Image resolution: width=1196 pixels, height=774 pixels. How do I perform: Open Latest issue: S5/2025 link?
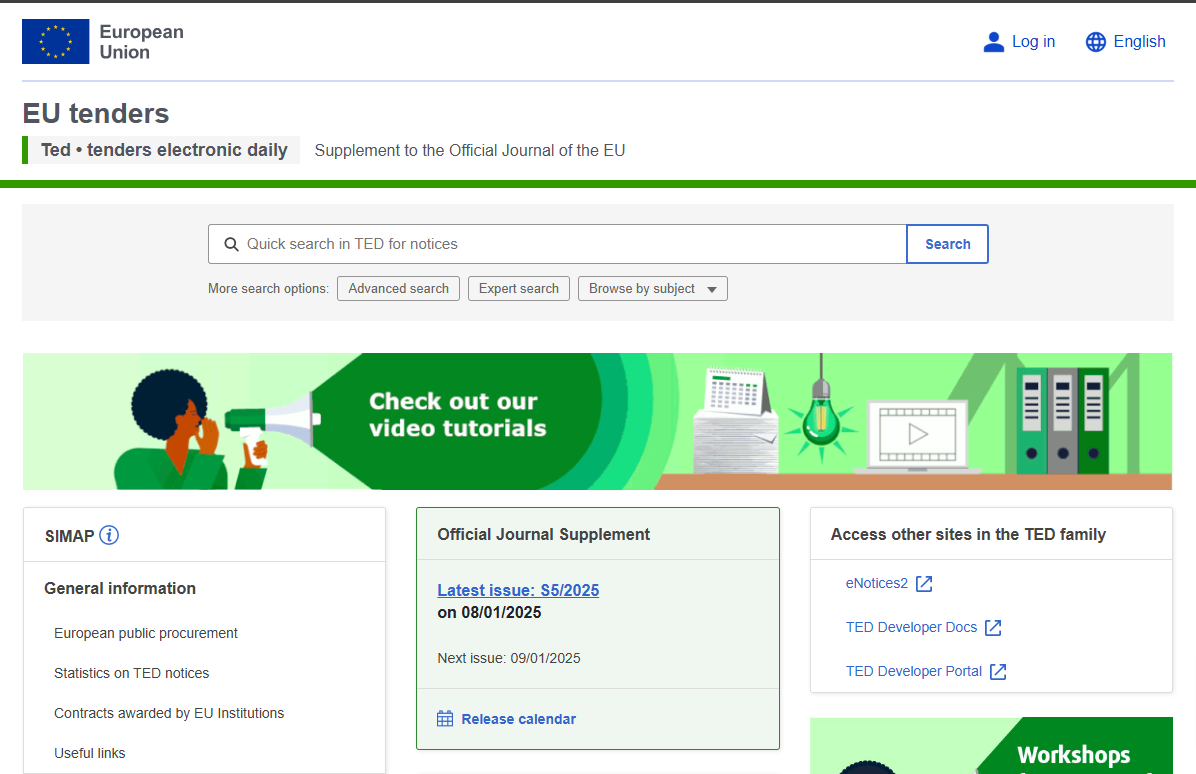click(518, 590)
